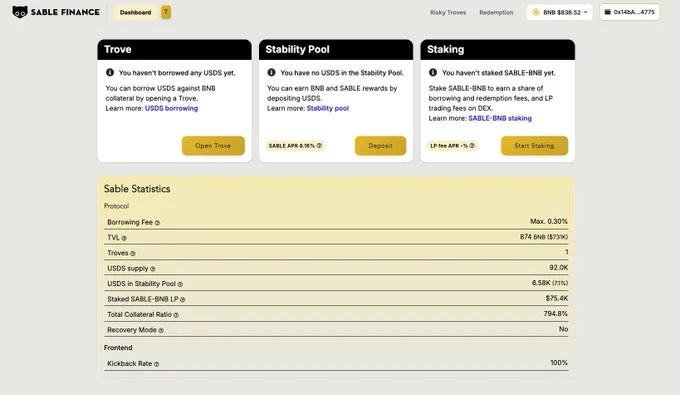The width and height of the screenshot is (680, 395).
Task: Follow the Stability pool learn more link
Action: 327,108
